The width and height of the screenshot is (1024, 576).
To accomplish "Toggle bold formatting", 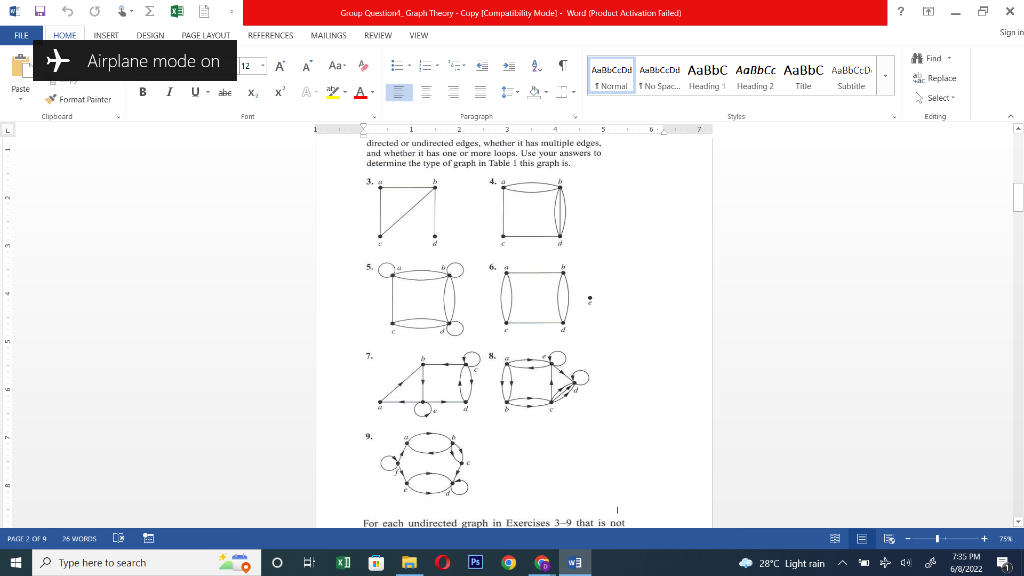I will 142,92.
